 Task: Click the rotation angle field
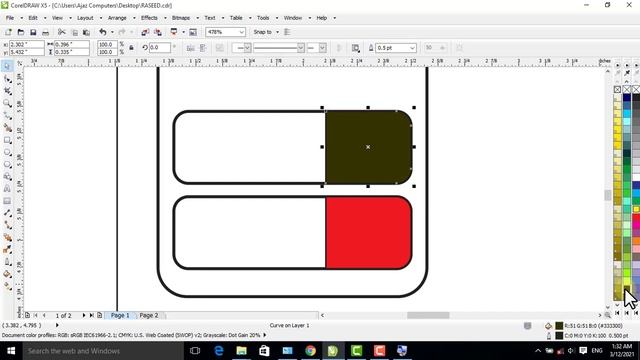click(x=159, y=48)
